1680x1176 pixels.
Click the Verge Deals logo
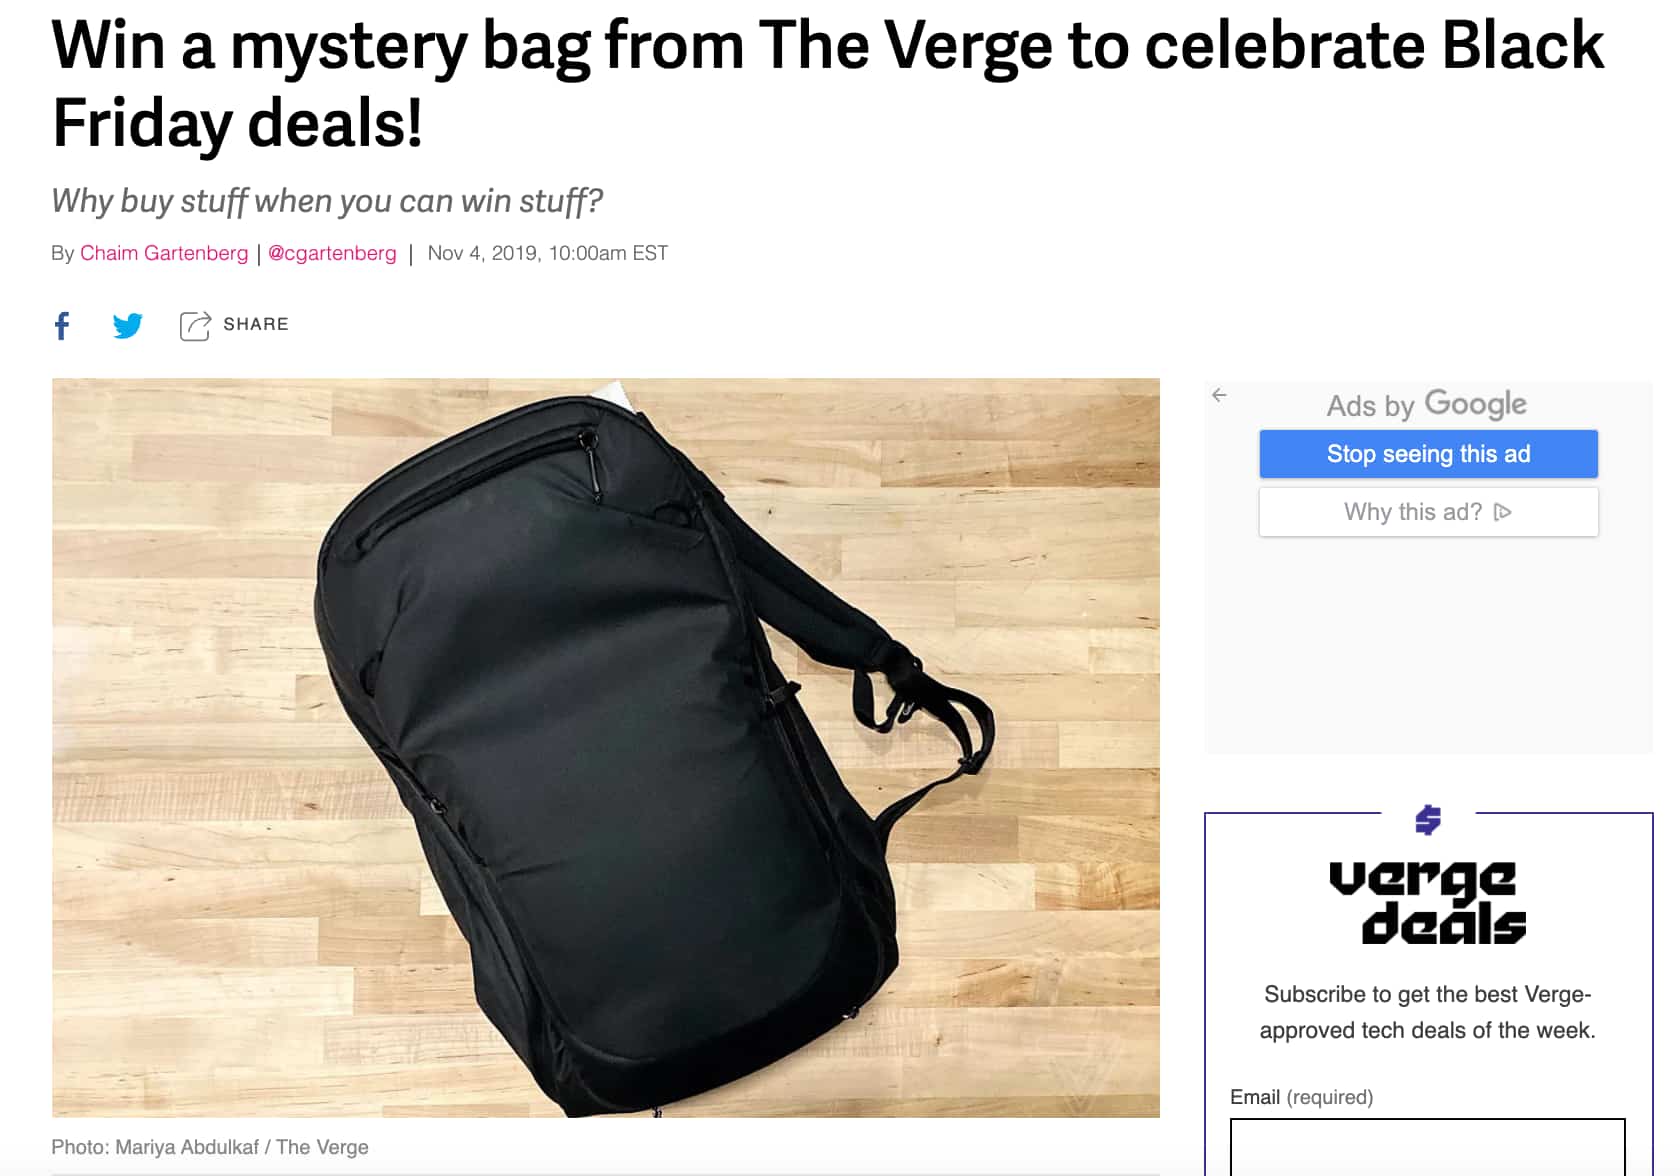click(x=1428, y=903)
